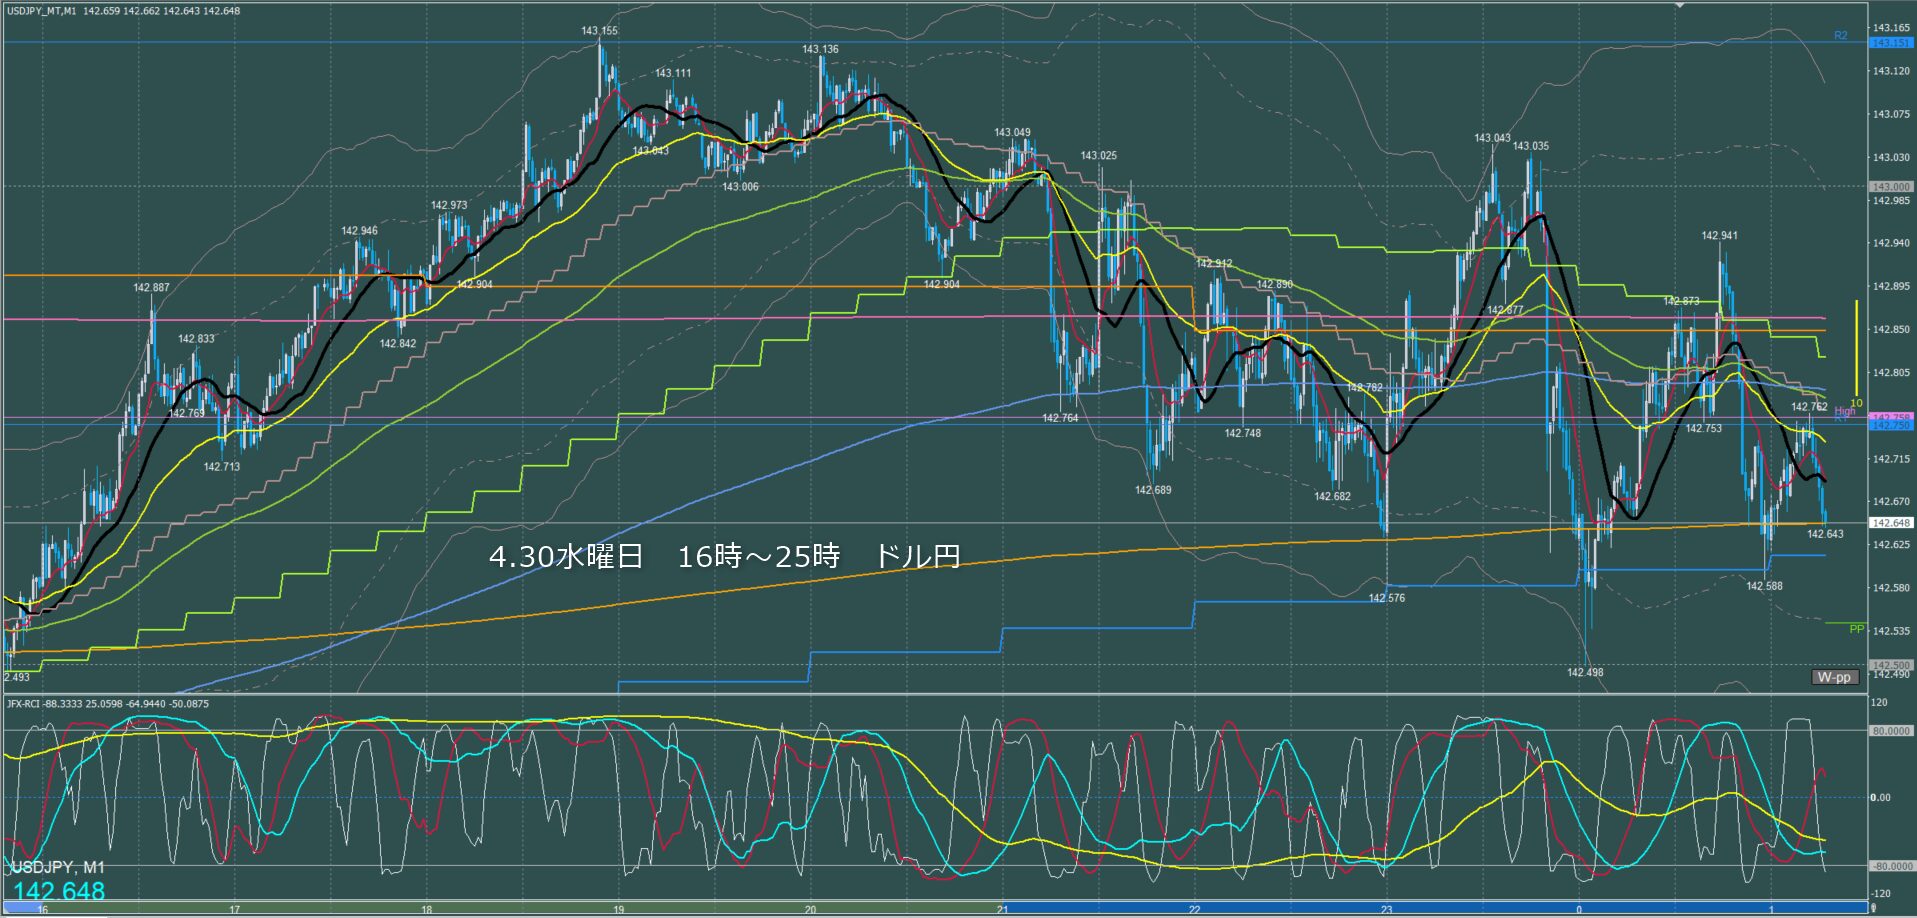This screenshot has width=1917, height=918.
Task: Click the 143.155 high price label
Action: [x=599, y=31]
